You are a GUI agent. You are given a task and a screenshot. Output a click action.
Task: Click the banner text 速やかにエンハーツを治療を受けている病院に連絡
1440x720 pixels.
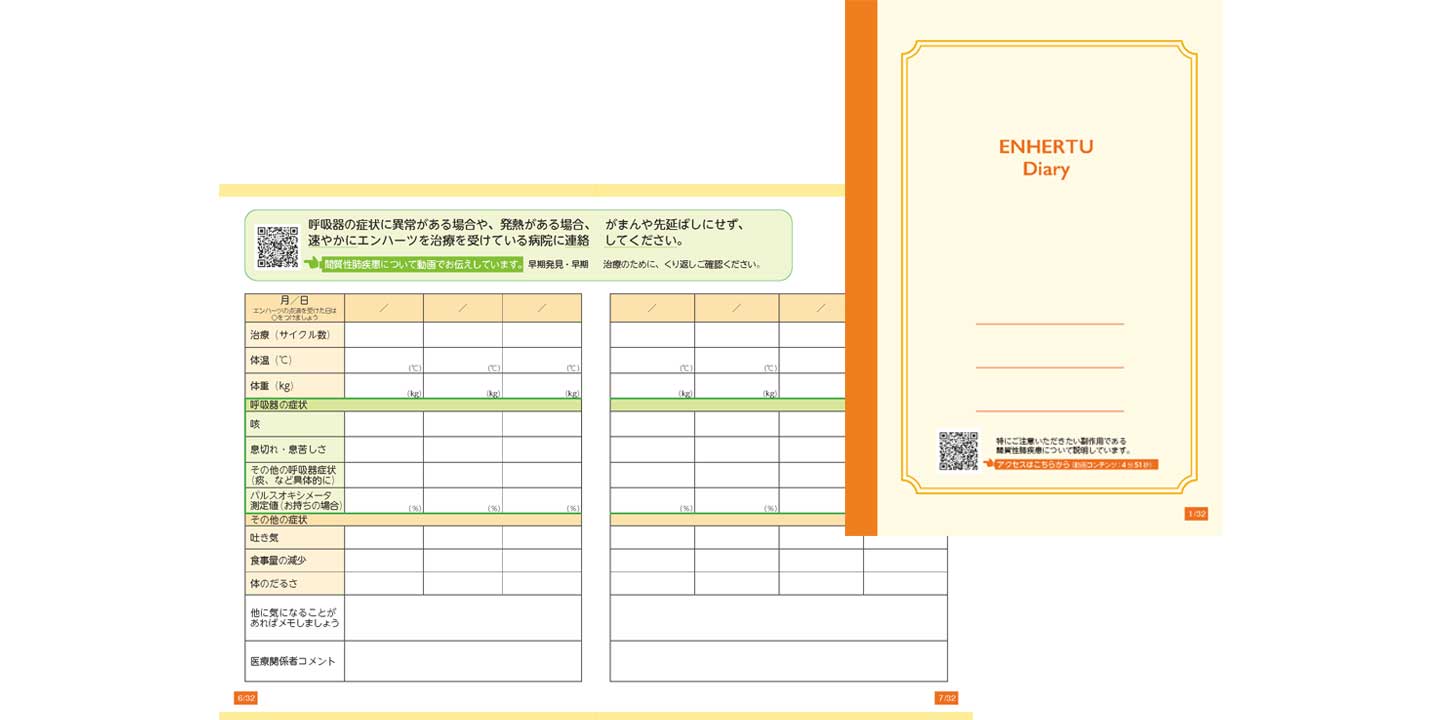click(x=449, y=242)
